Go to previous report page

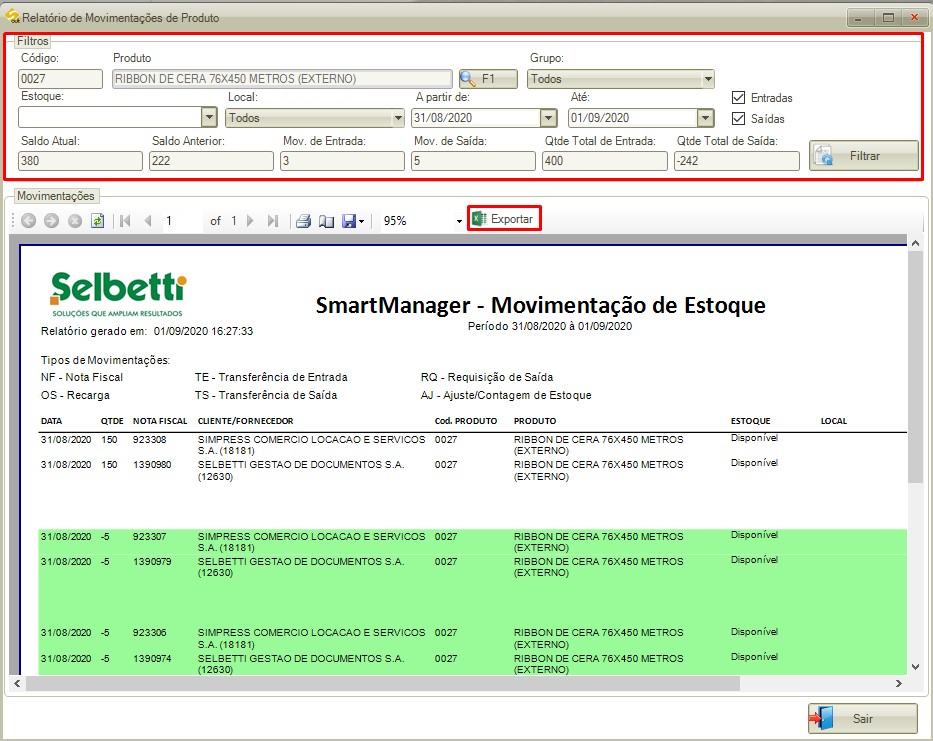point(148,221)
